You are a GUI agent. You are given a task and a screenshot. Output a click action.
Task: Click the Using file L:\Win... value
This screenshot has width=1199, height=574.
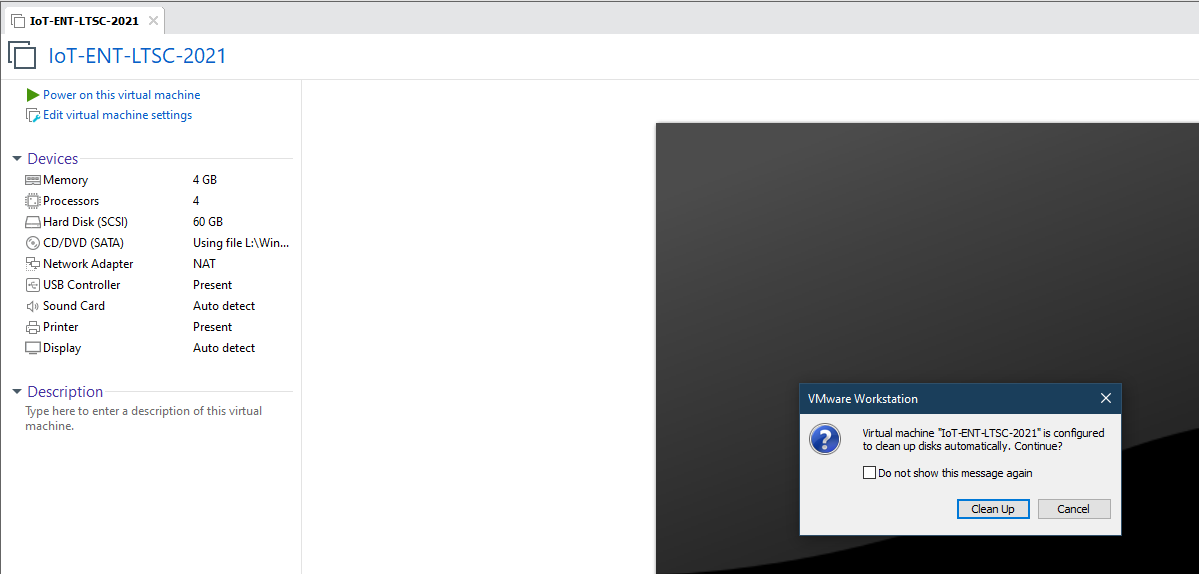point(242,243)
